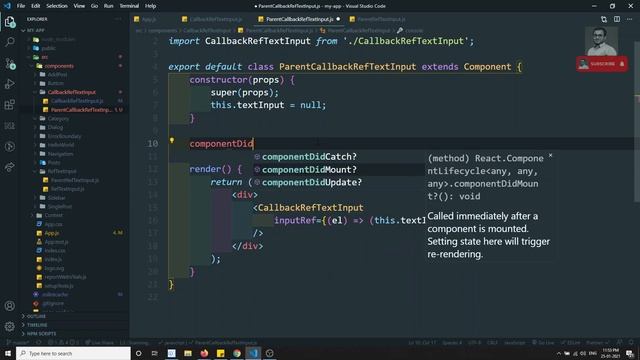Open App.js file in explorer
The image size is (640, 360).
point(52,233)
